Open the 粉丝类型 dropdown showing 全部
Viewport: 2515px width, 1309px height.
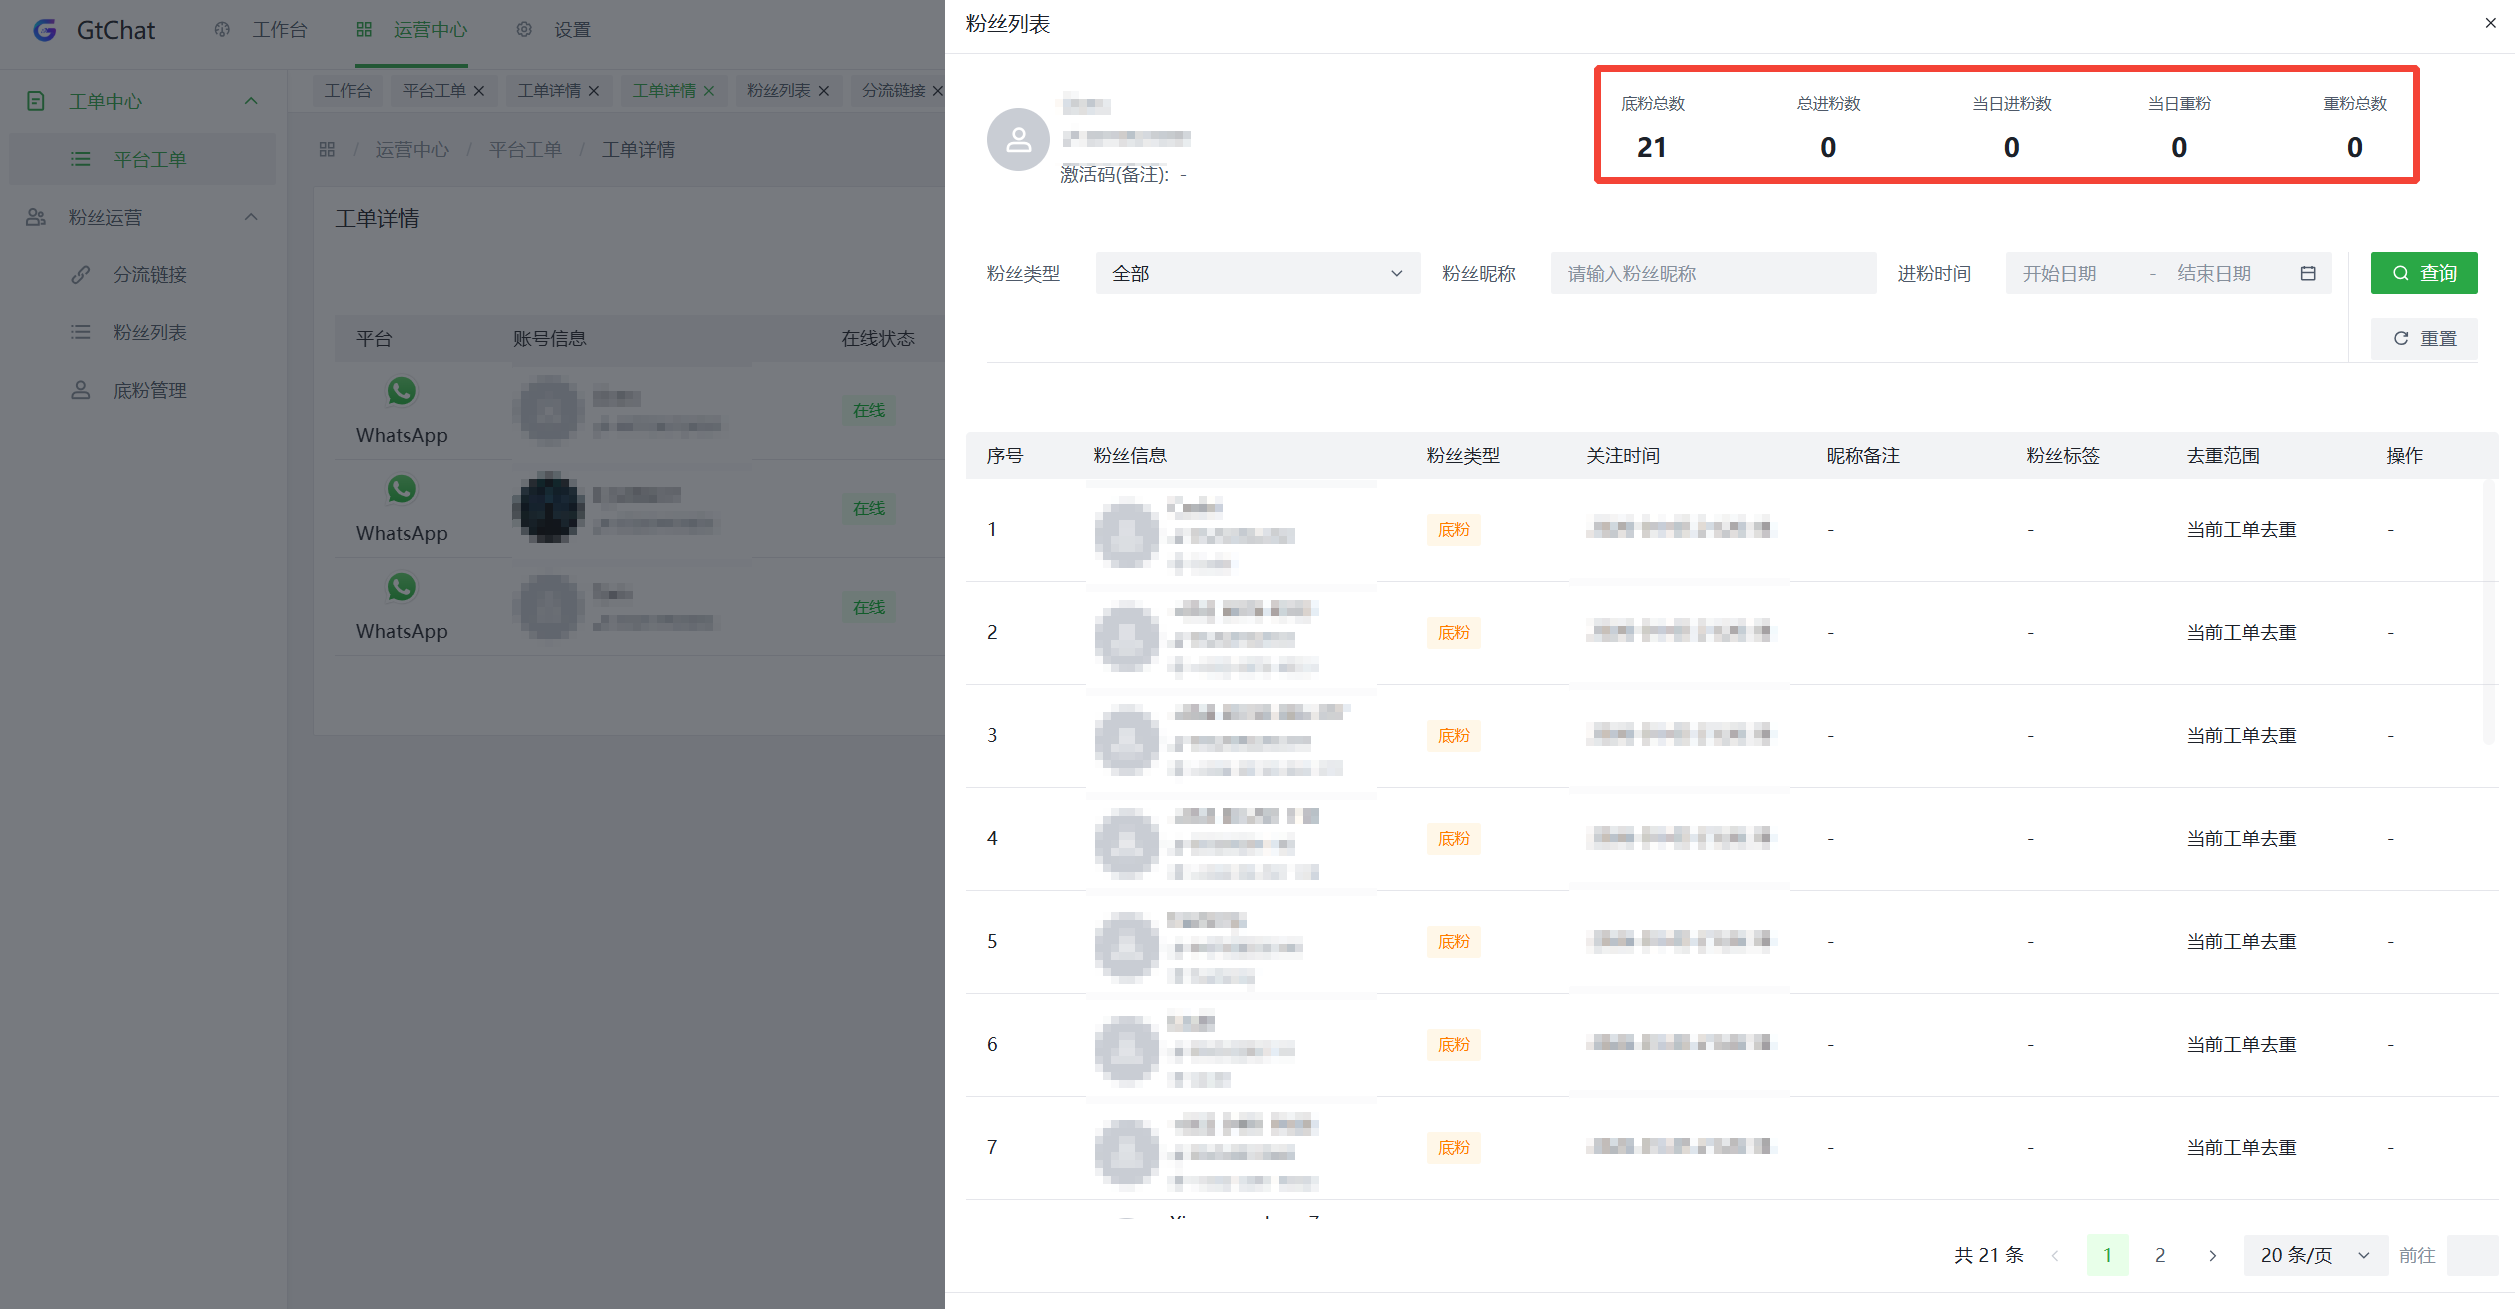(1257, 273)
